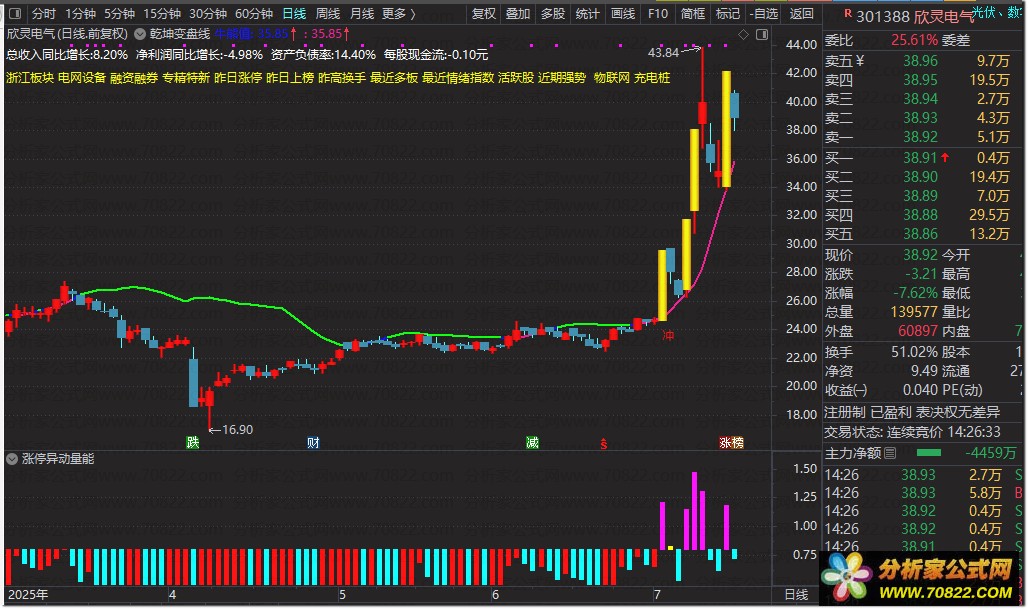Open the 复权 adjustment option

(484, 13)
